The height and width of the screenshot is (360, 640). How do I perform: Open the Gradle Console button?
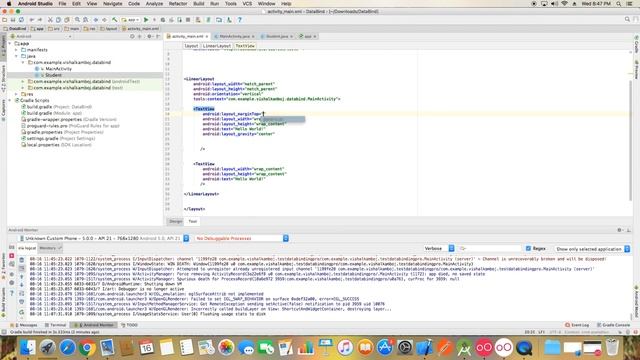[x=613, y=325]
